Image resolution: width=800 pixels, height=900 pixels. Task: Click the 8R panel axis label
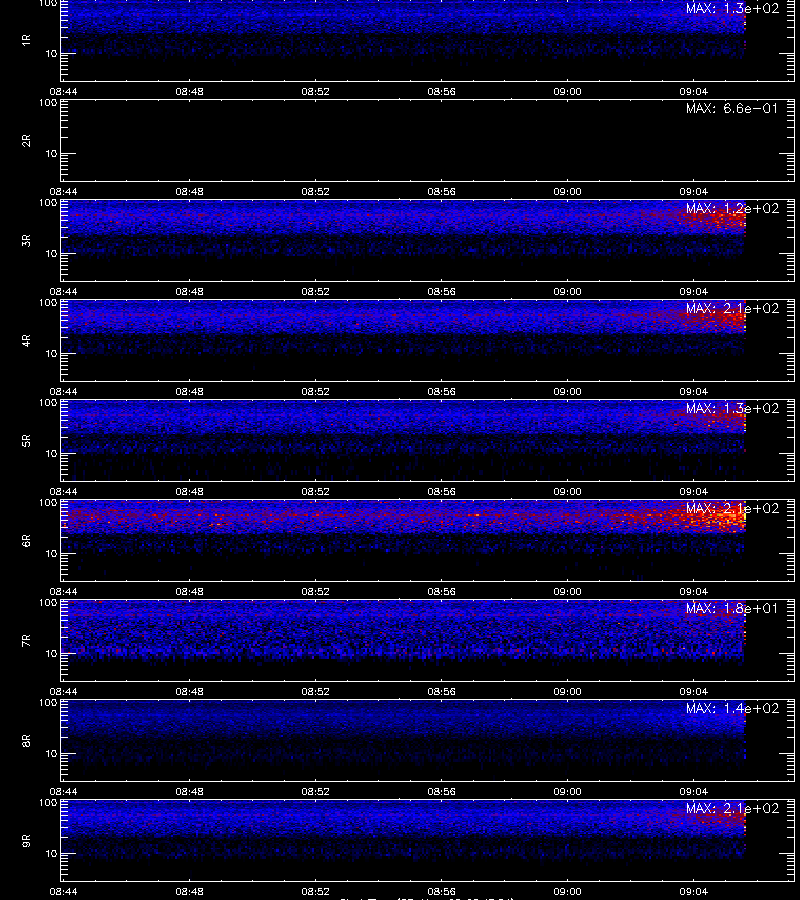coord(26,740)
